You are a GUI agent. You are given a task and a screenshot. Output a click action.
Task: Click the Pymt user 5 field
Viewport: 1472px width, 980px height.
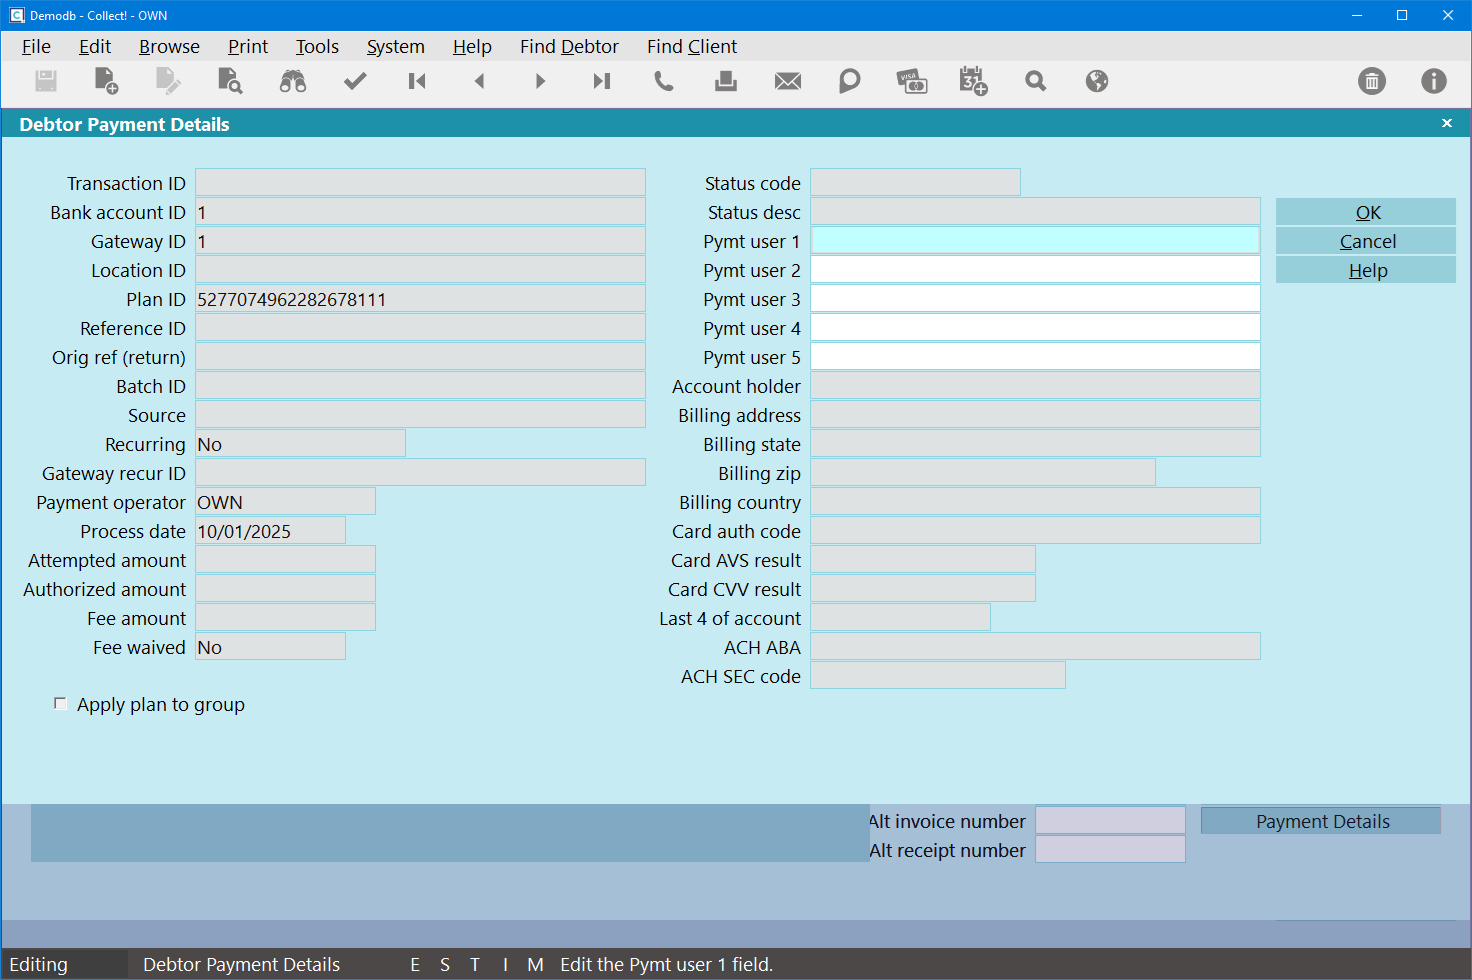point(1034,357)
